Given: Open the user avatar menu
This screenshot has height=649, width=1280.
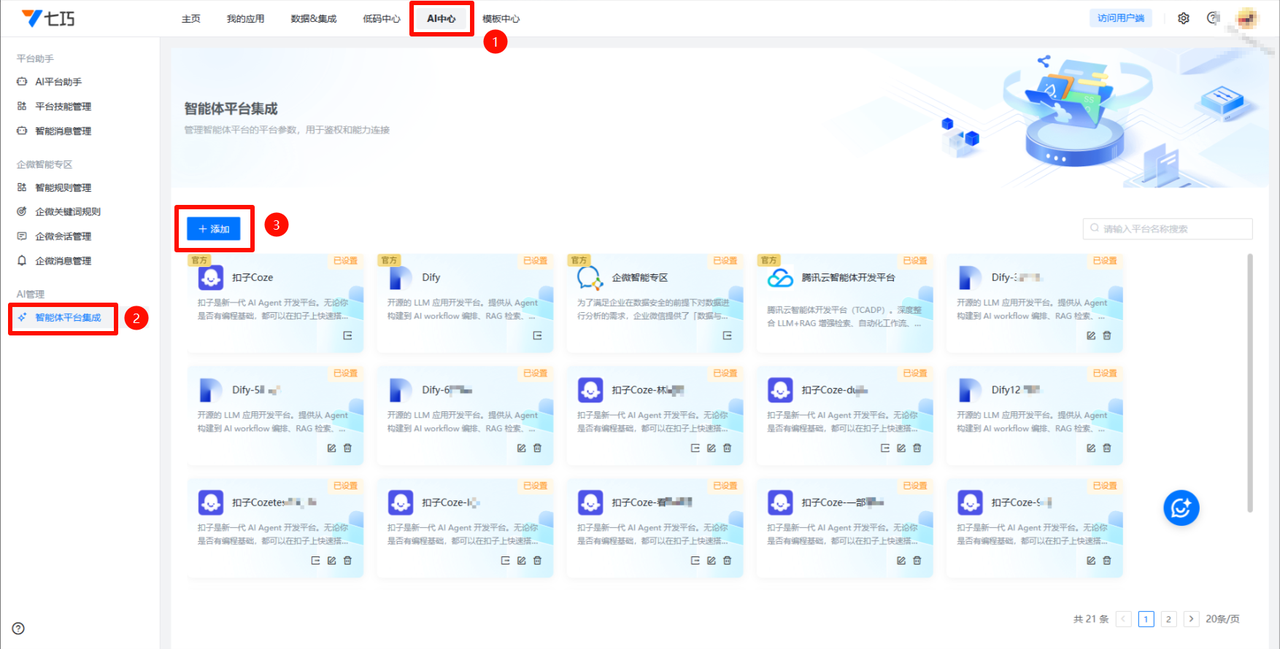Looking at the screenshot, I should 1246,18.
